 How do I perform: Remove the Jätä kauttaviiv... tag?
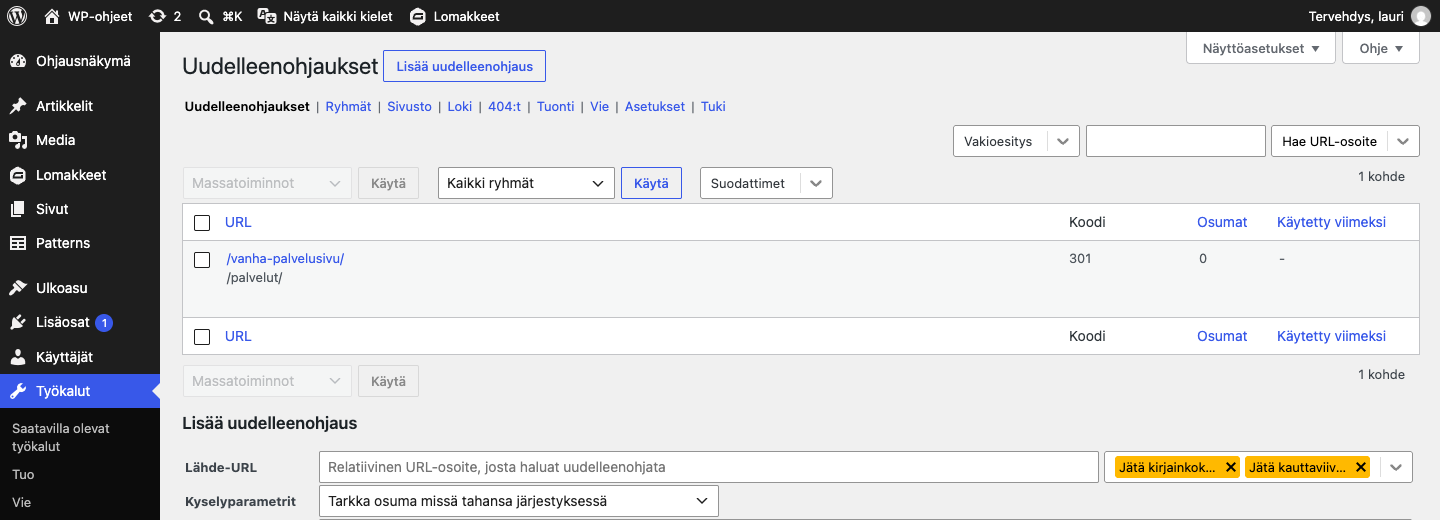pyautogui.click(x=1360, y=467)
